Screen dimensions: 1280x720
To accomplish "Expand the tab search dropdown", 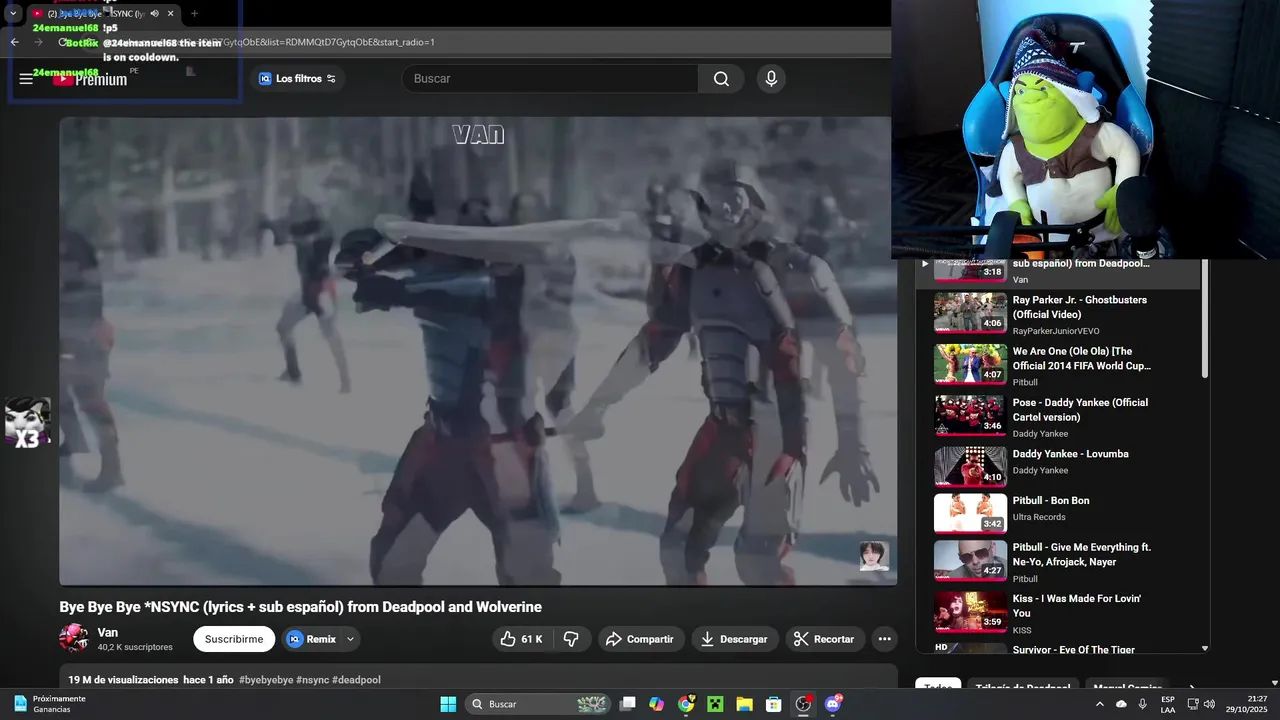I will click(x=13, y=14).
